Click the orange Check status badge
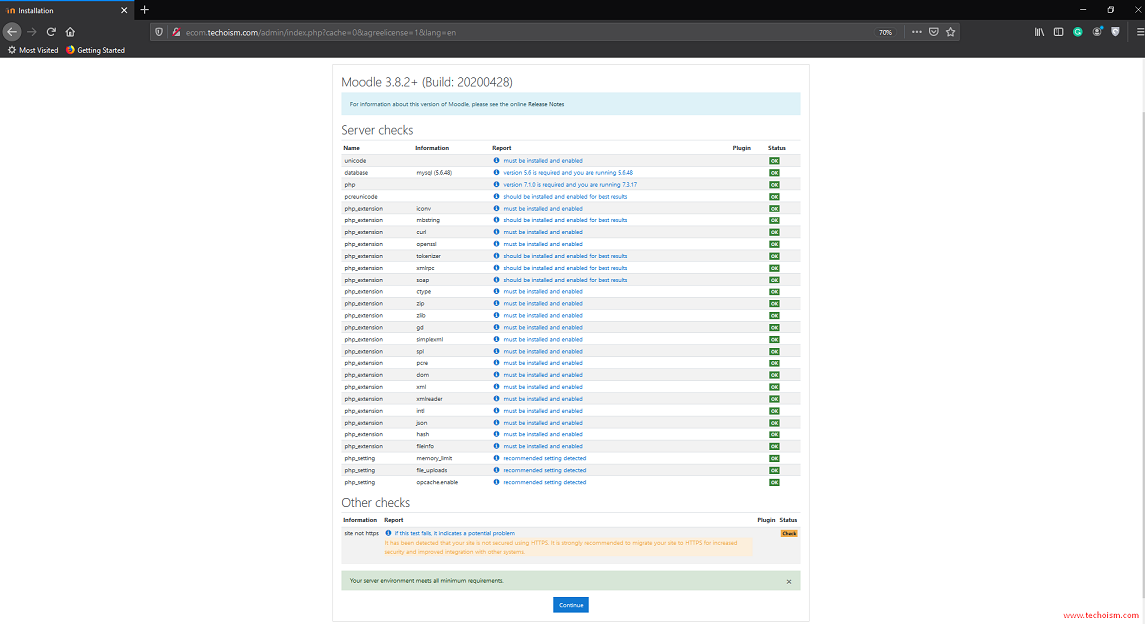The image size is (1145, 624). [789, 534]
